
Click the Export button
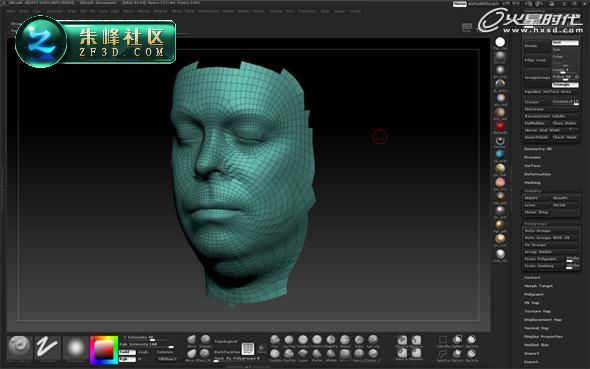click(531, 362)
